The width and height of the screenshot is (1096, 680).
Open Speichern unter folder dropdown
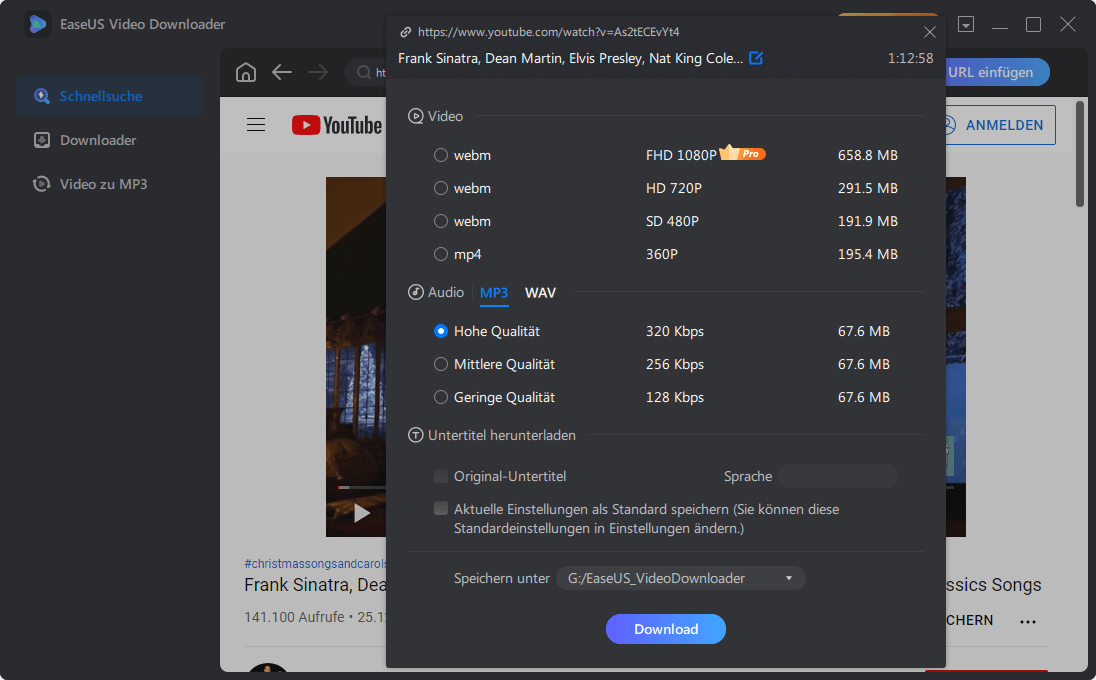pos(681,579)
